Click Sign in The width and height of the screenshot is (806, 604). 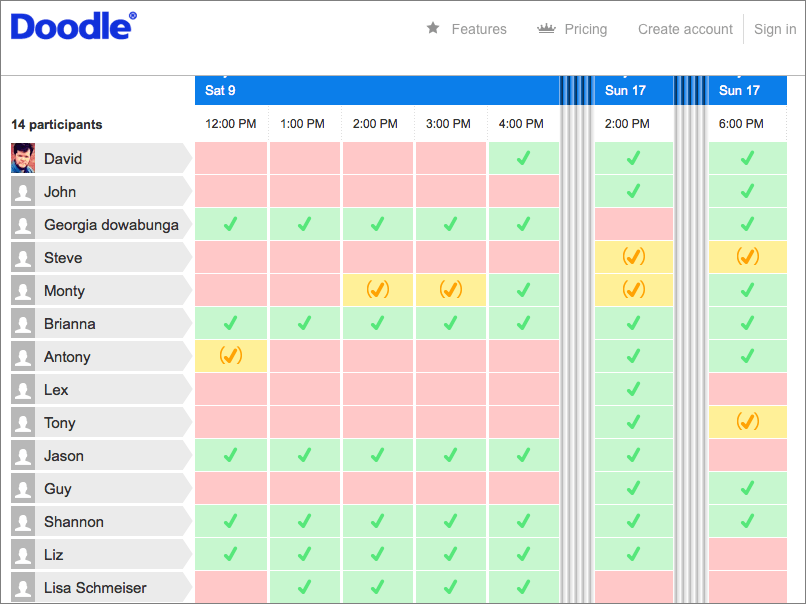(775, 29)
